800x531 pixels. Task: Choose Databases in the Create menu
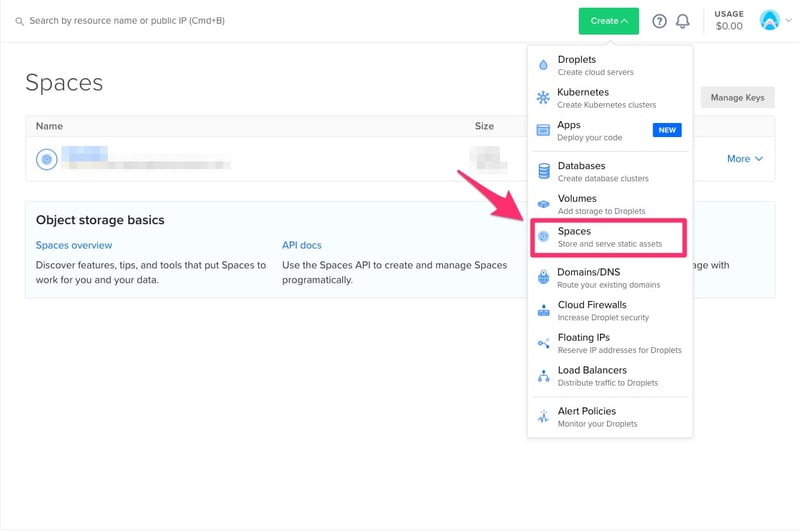610,171
